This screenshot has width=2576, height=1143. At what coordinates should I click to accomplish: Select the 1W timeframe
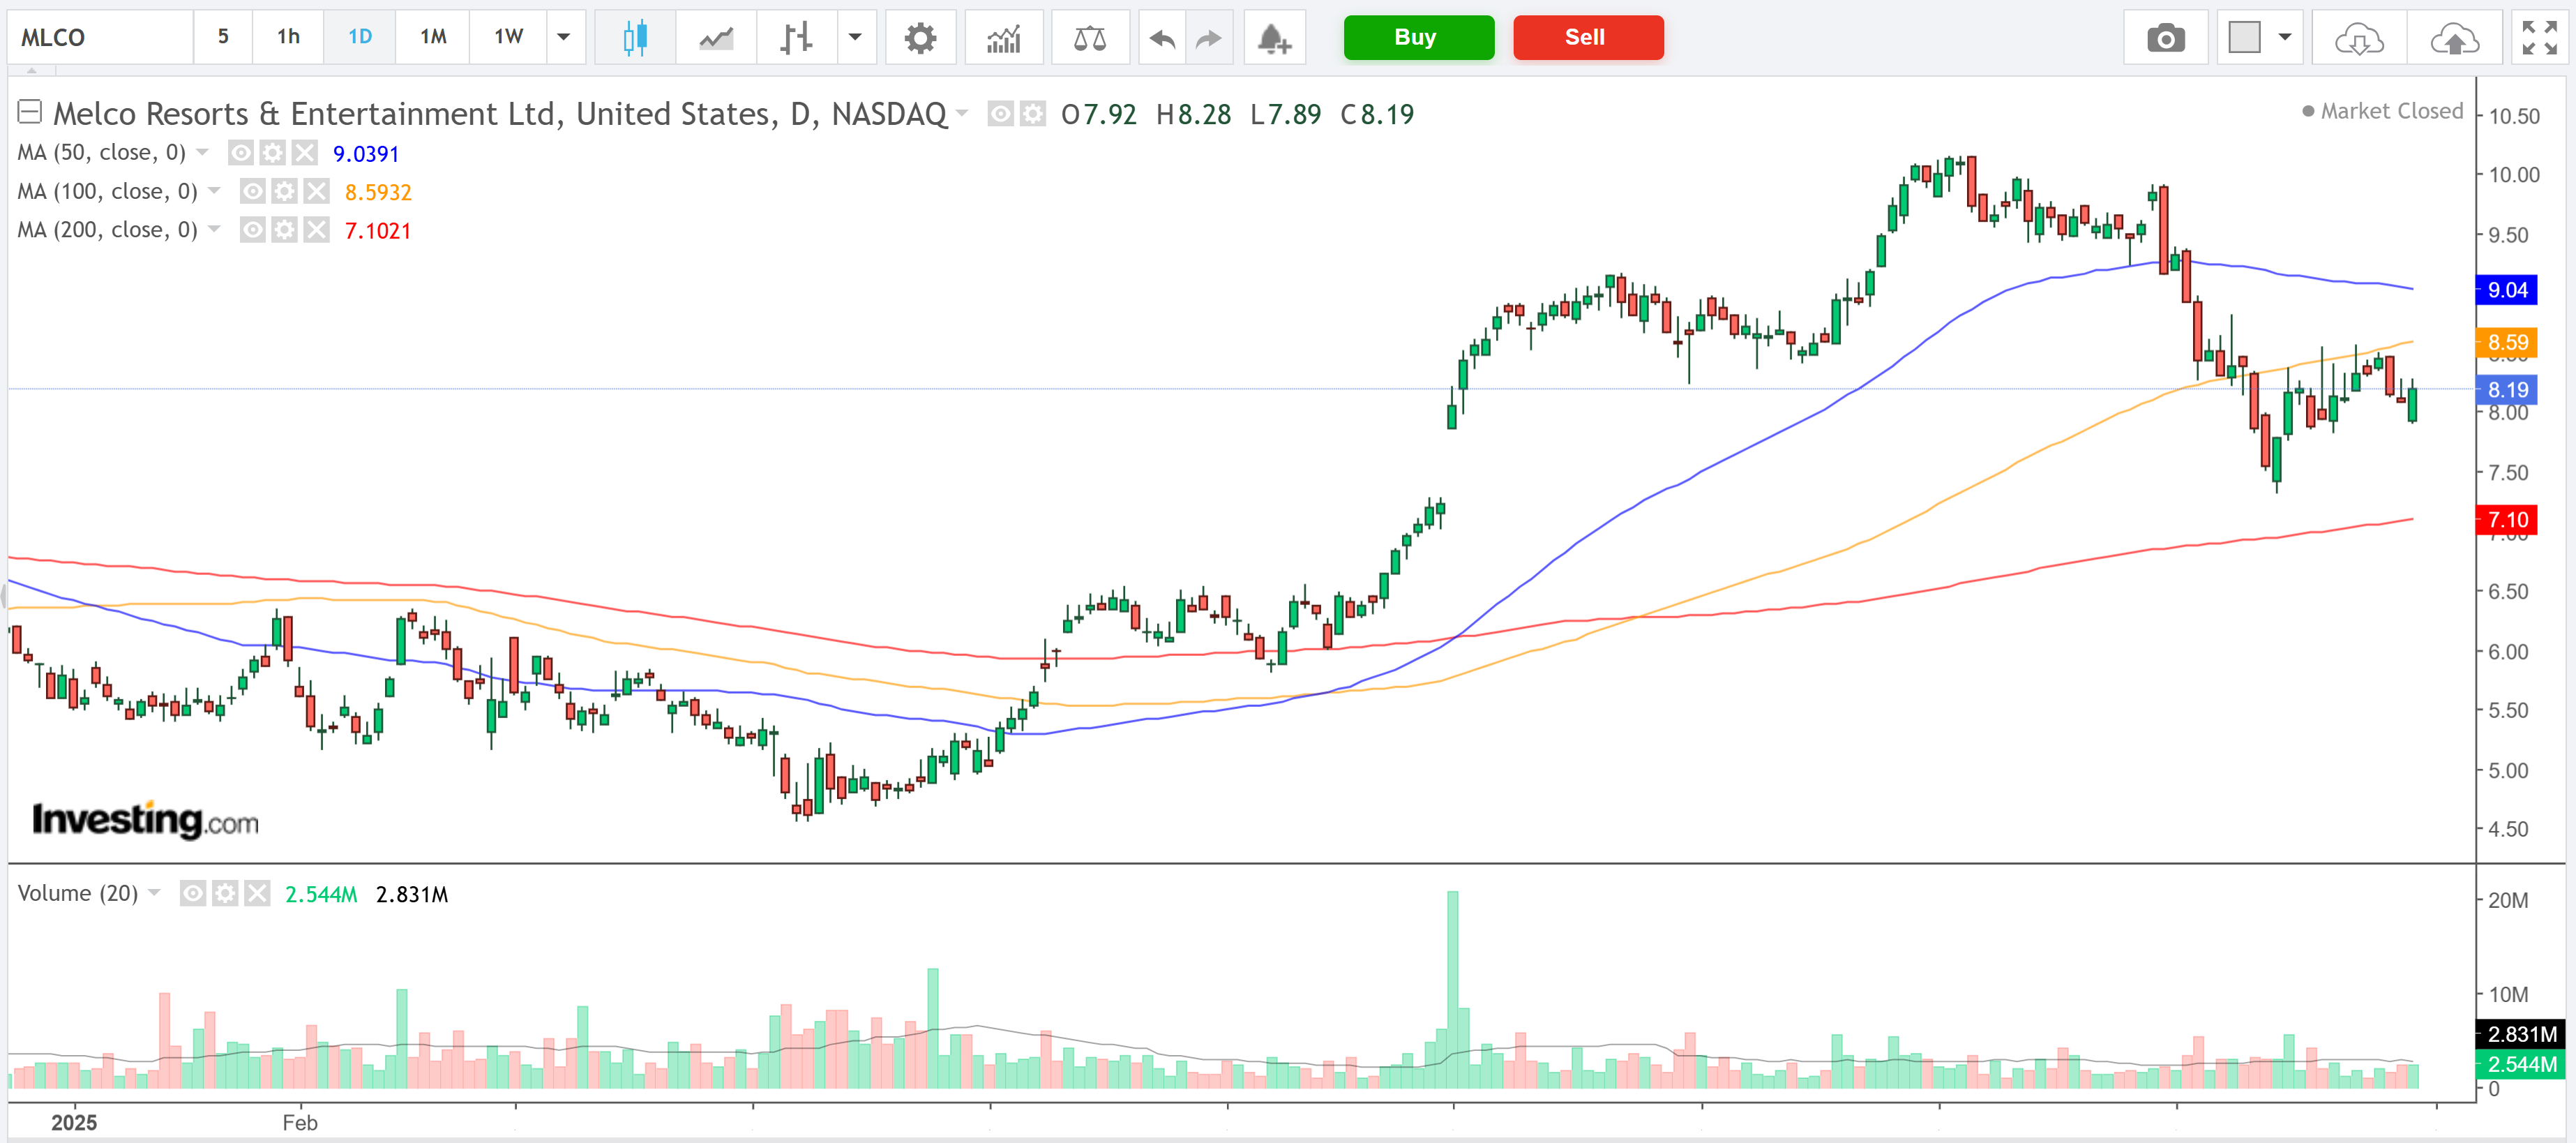[x=507, y=37]
